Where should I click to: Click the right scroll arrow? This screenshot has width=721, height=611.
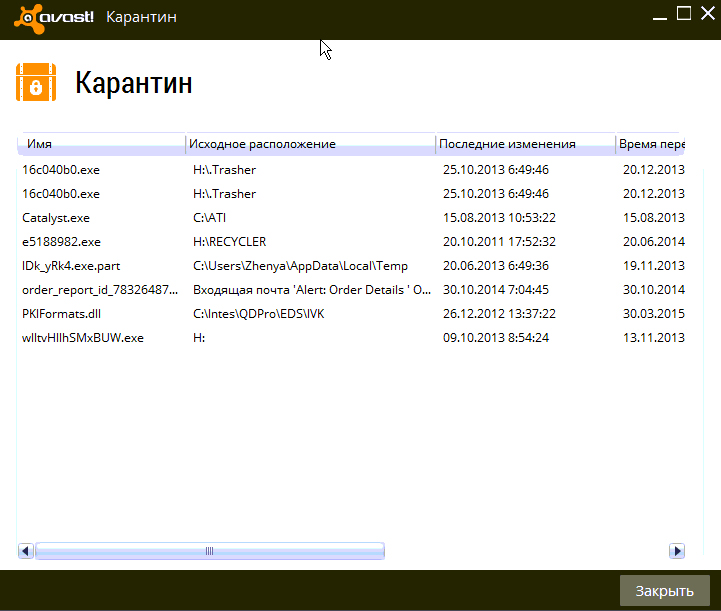(x=677, y=551)
